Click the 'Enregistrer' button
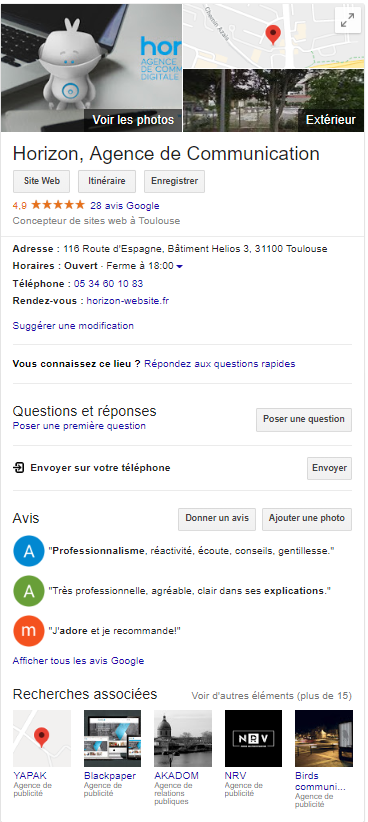The height and width of the screenshot is (822, 368). coord(175,181)
